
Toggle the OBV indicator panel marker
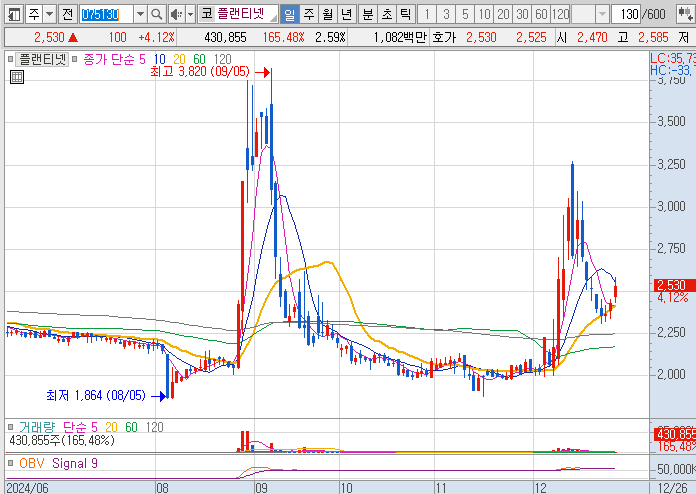(10, 464)
